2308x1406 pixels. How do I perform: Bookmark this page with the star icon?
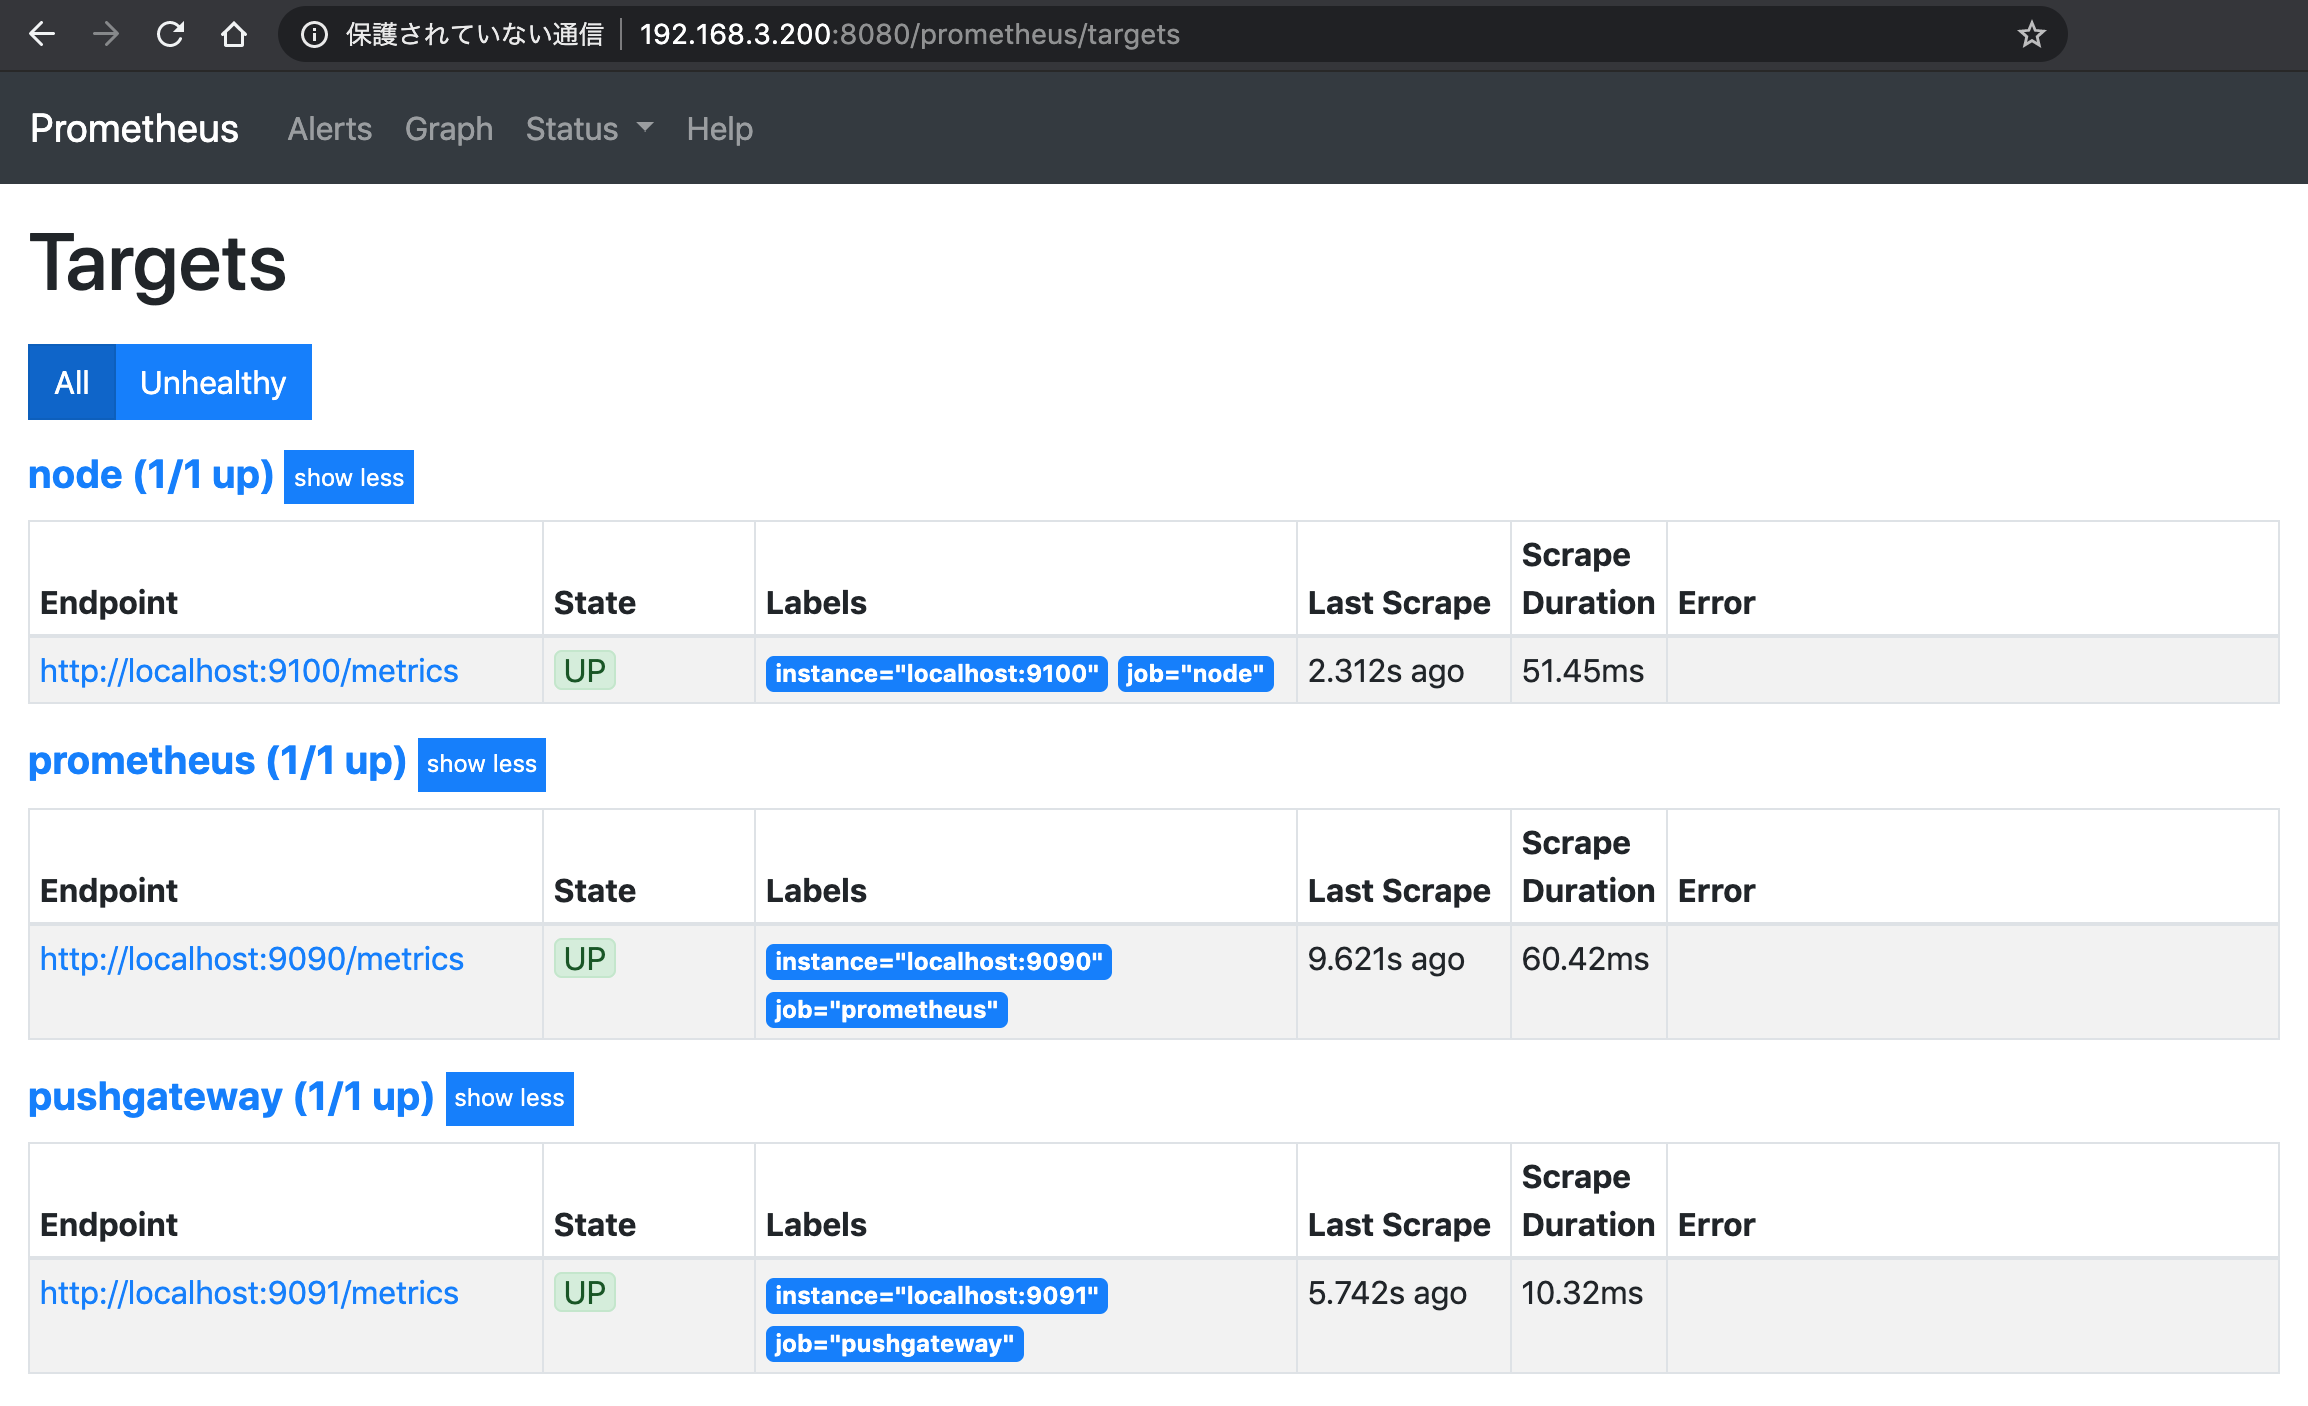tap(2031, 35)
